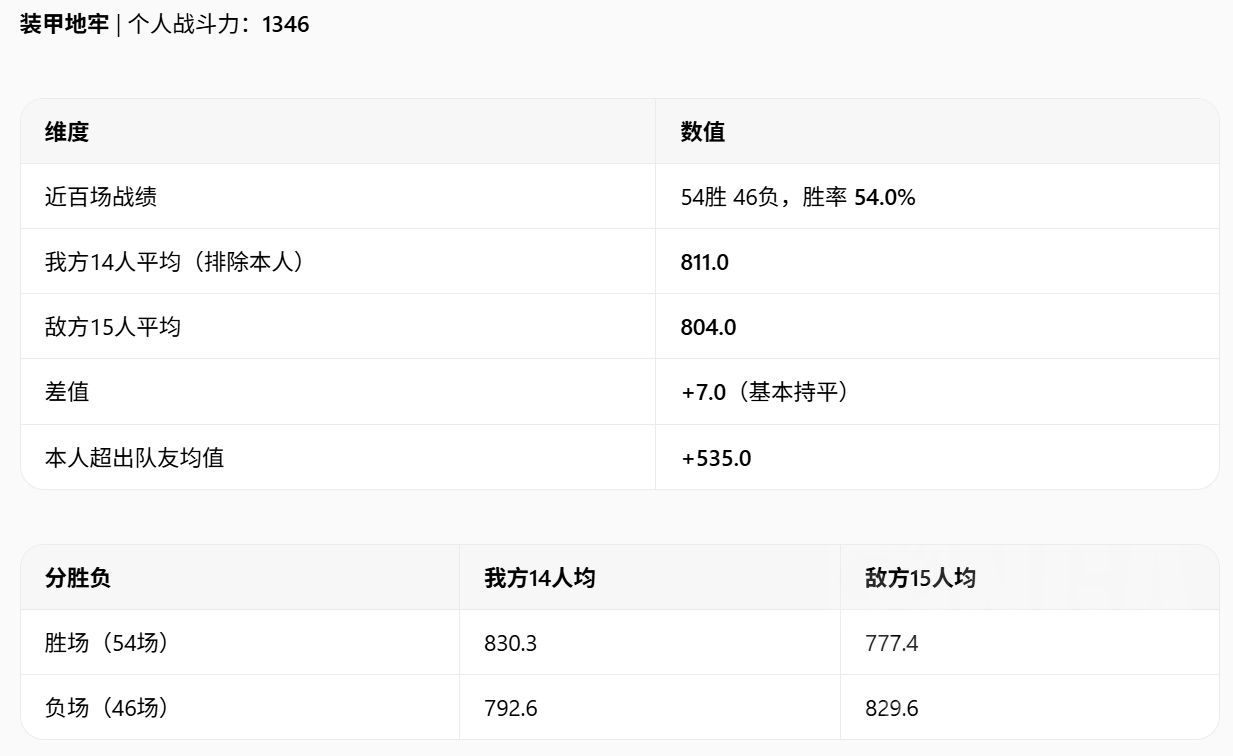This screenshot has width=1233, height=756.
Task: Select the 本人超出队友均值 row label
Action: point(134,458)
